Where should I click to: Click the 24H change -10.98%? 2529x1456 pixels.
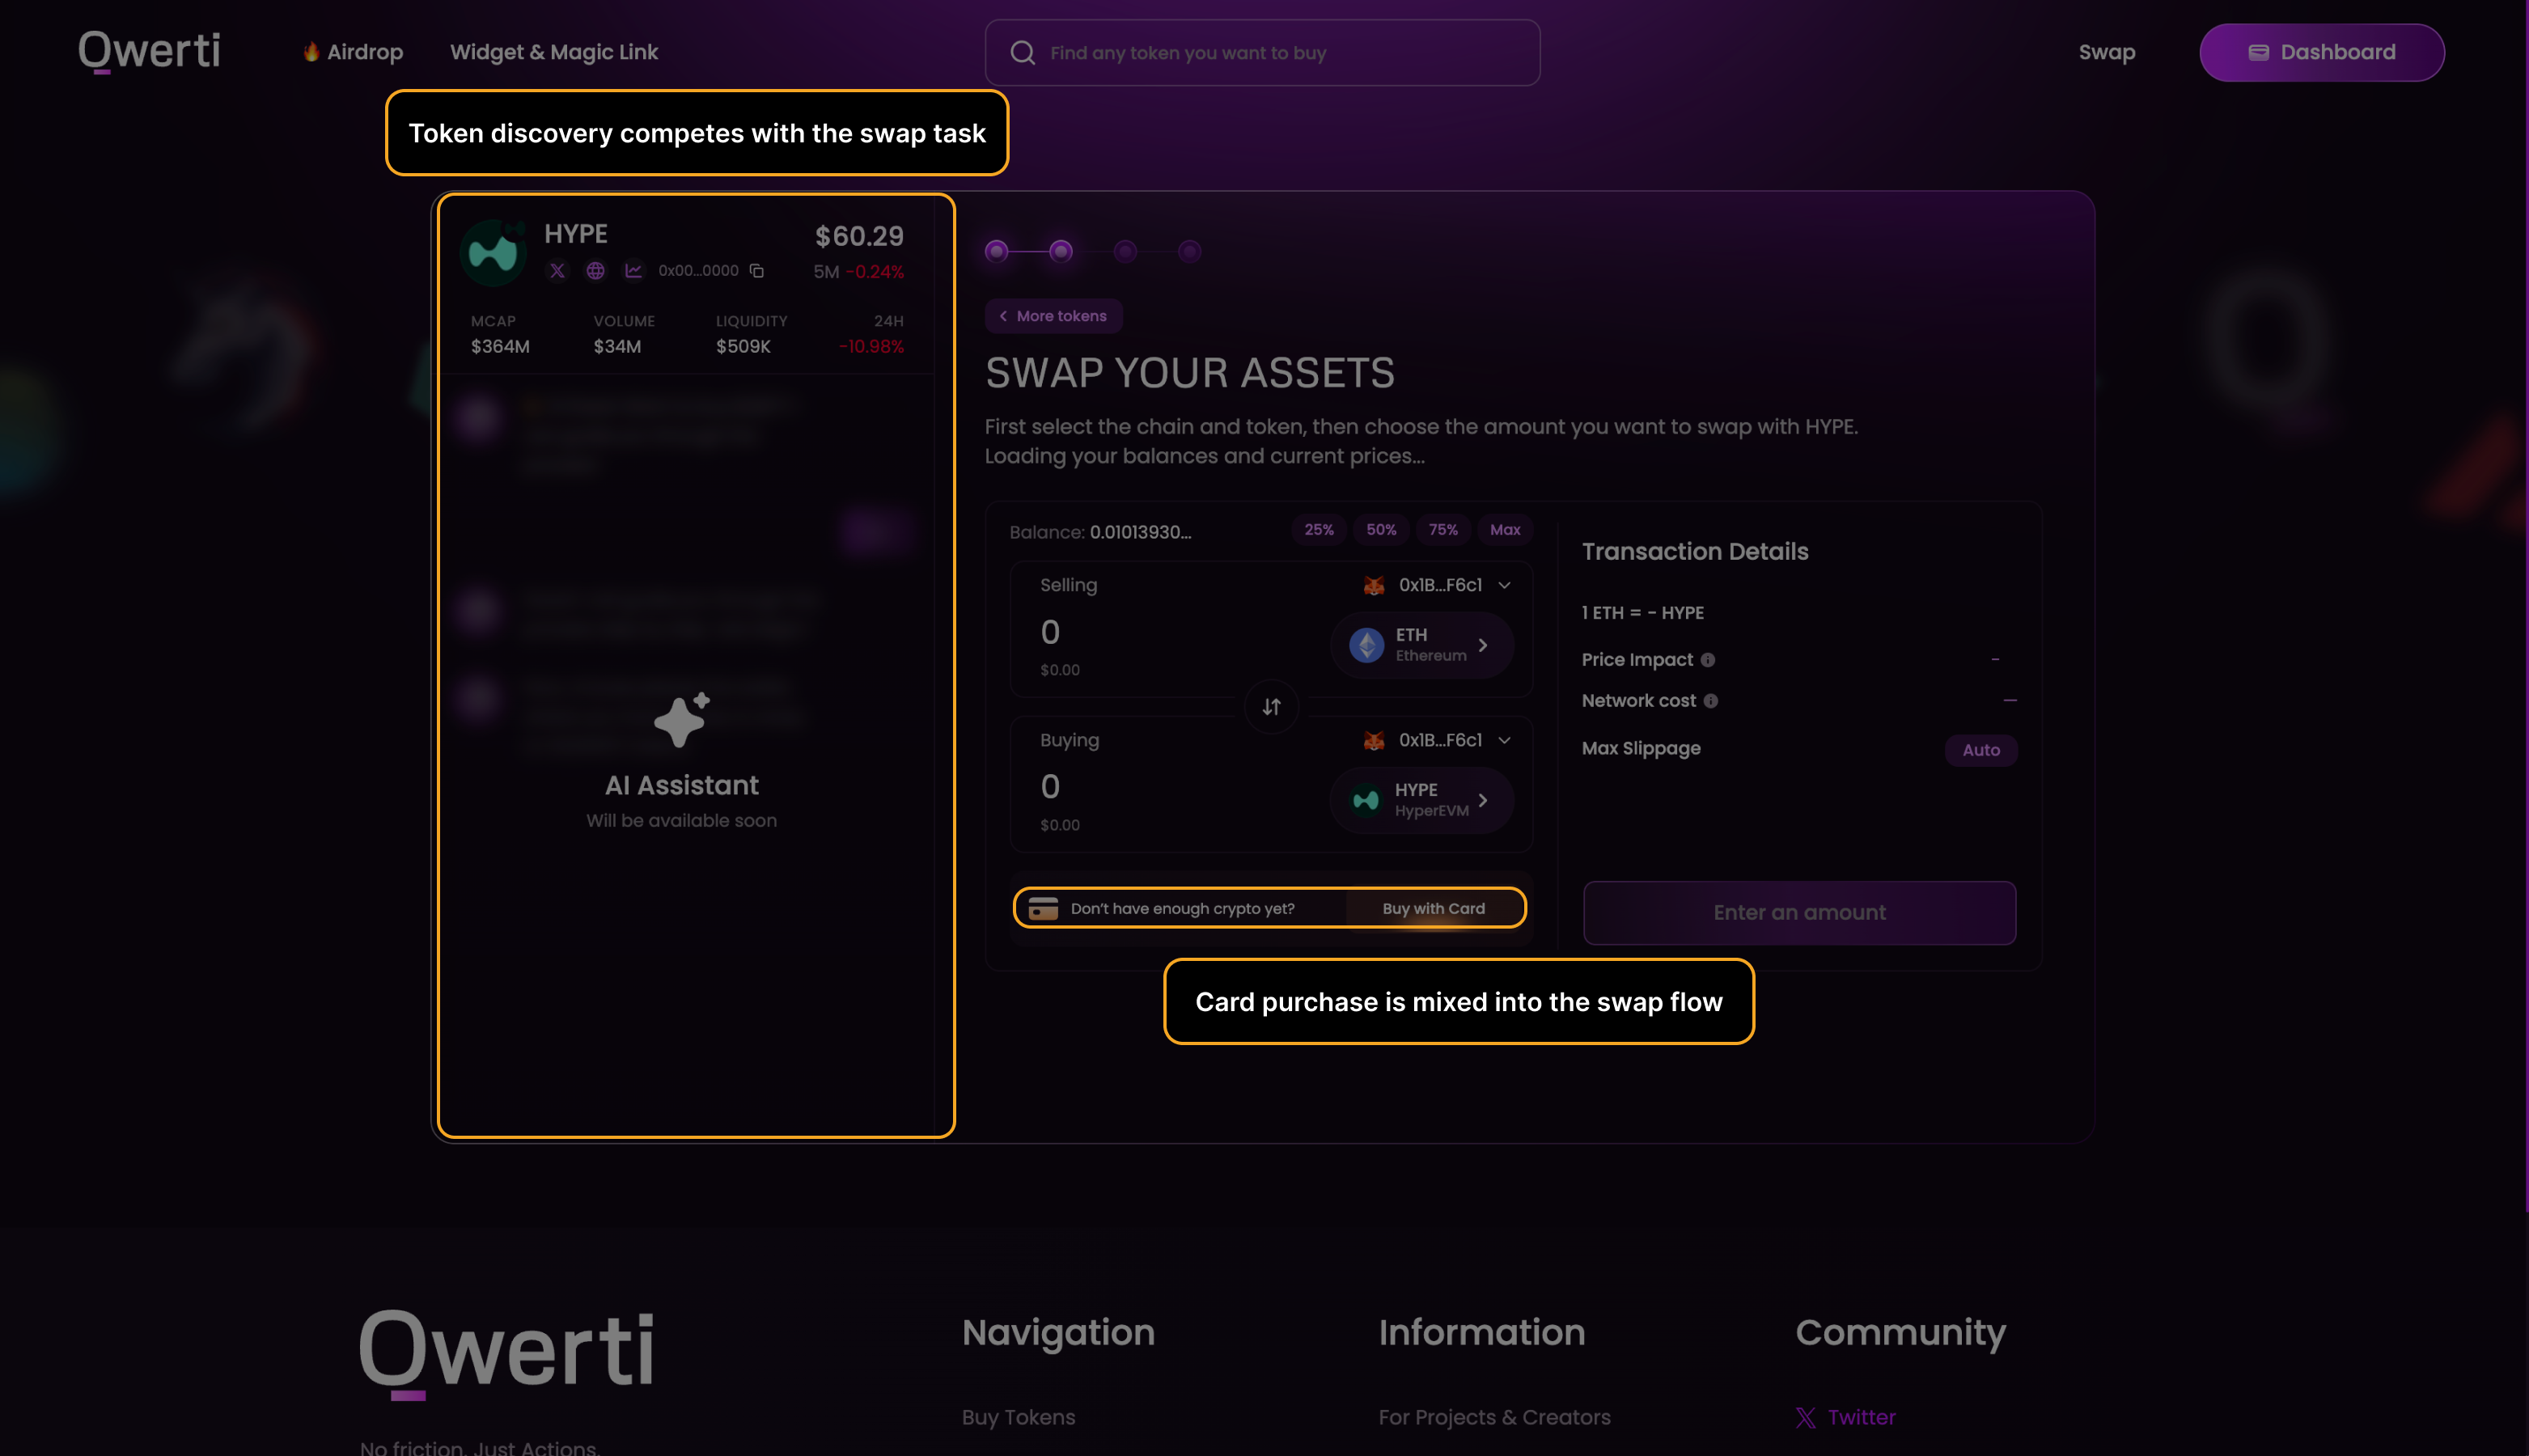tap(871, 346)
